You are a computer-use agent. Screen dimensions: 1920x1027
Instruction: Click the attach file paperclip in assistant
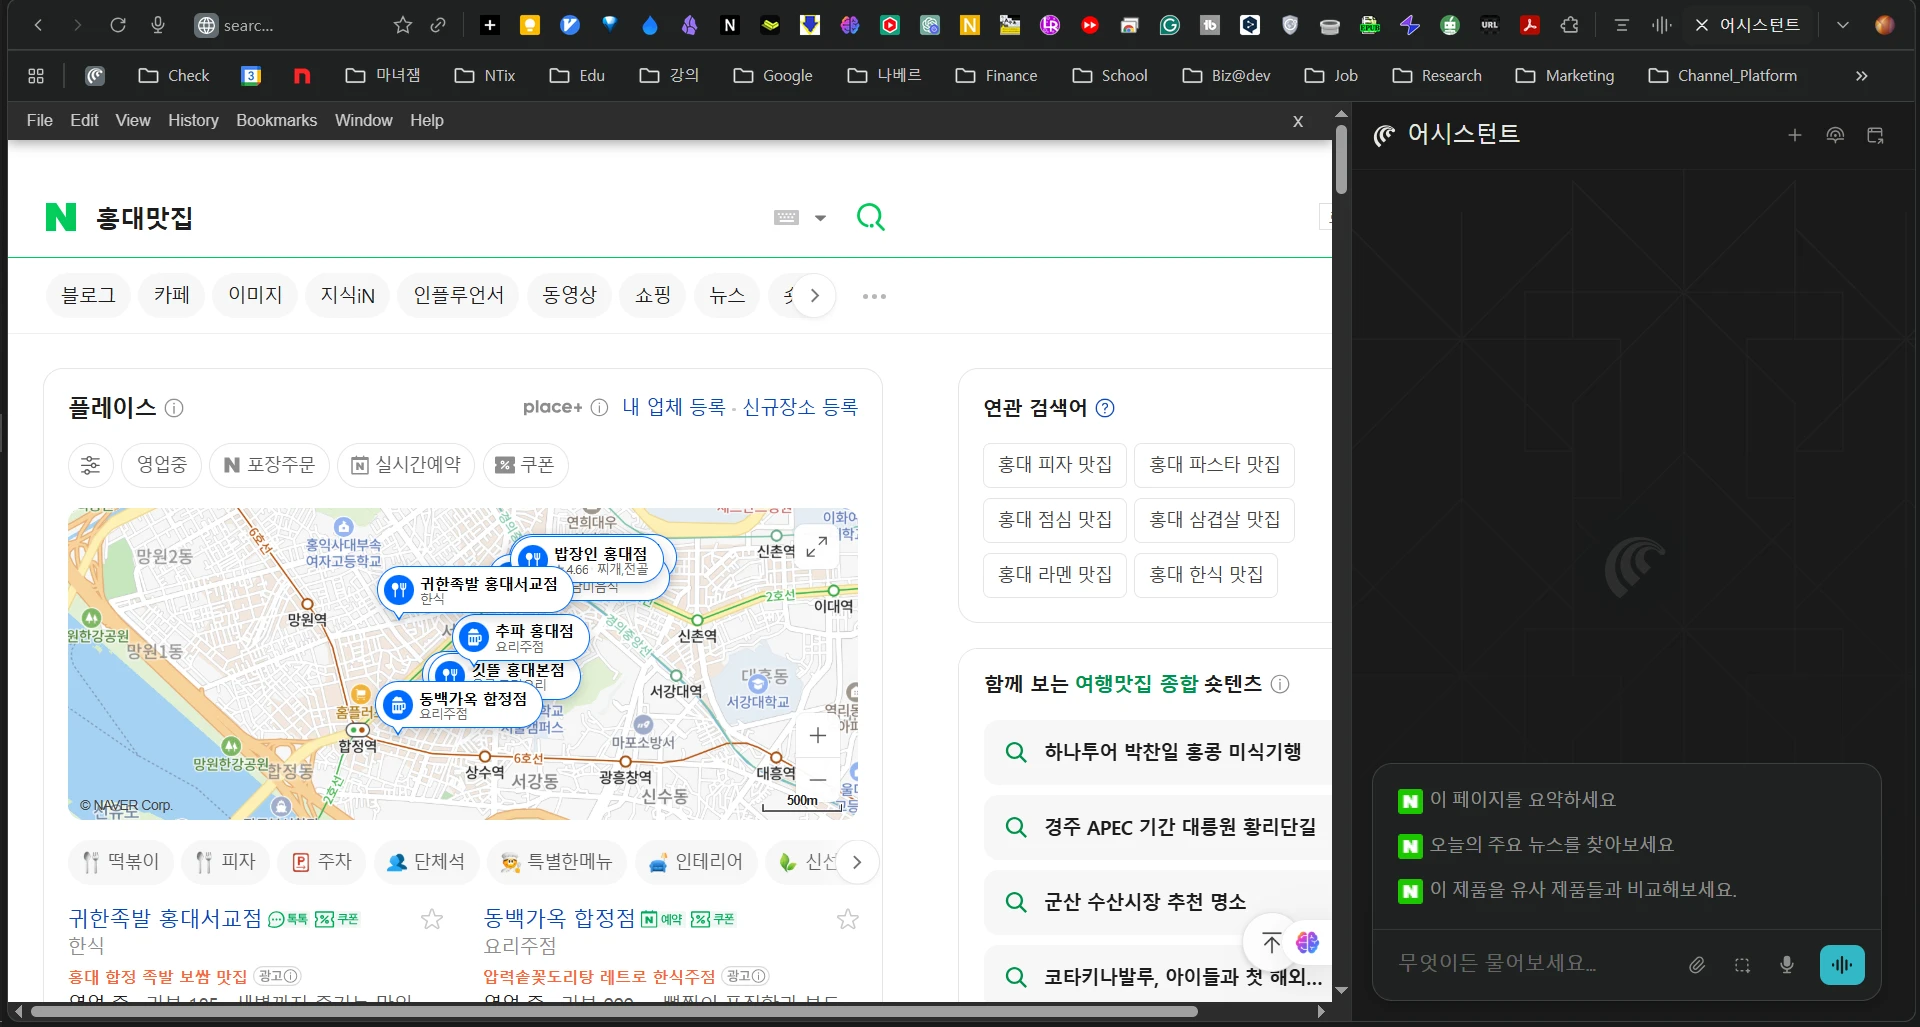[x=1697, y=965]
